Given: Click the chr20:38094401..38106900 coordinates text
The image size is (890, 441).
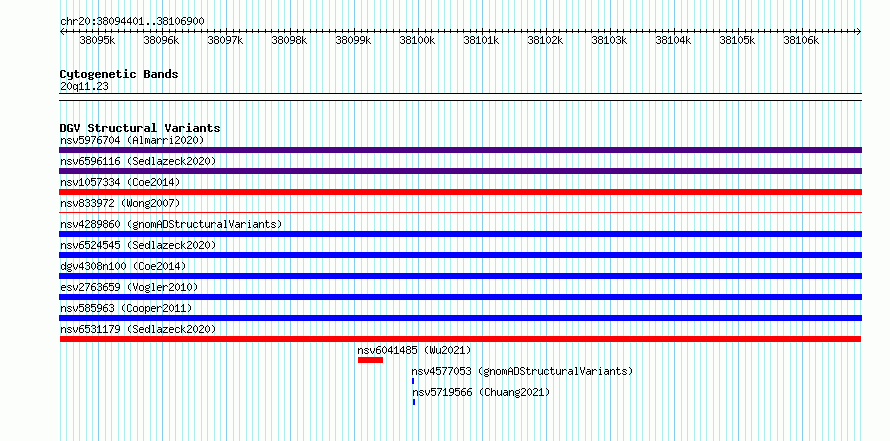Looking at the screenshot, I should point(132,22).
